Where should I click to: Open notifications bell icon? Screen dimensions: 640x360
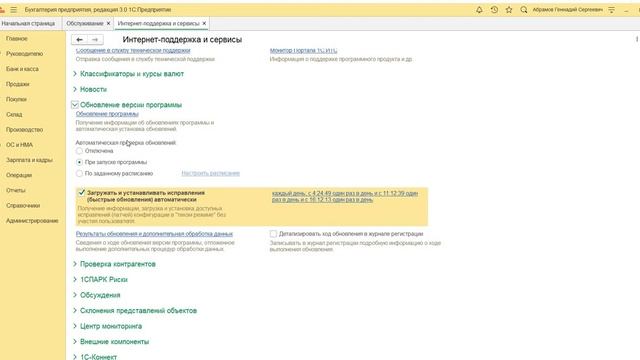click(479, 9)
